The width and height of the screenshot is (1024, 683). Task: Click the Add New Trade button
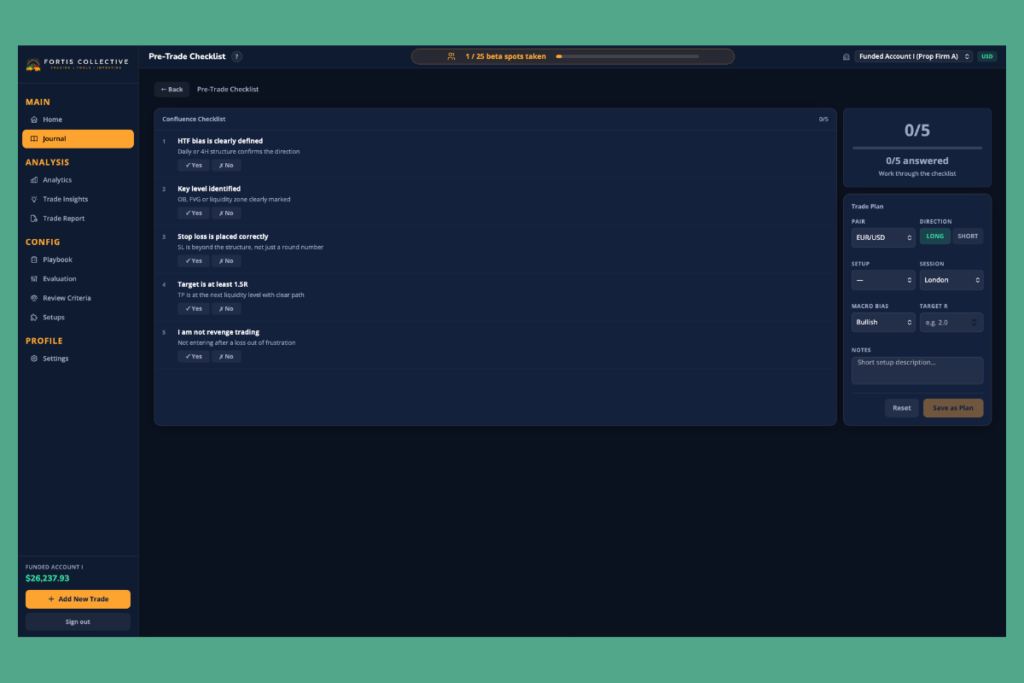coord(78,599)
